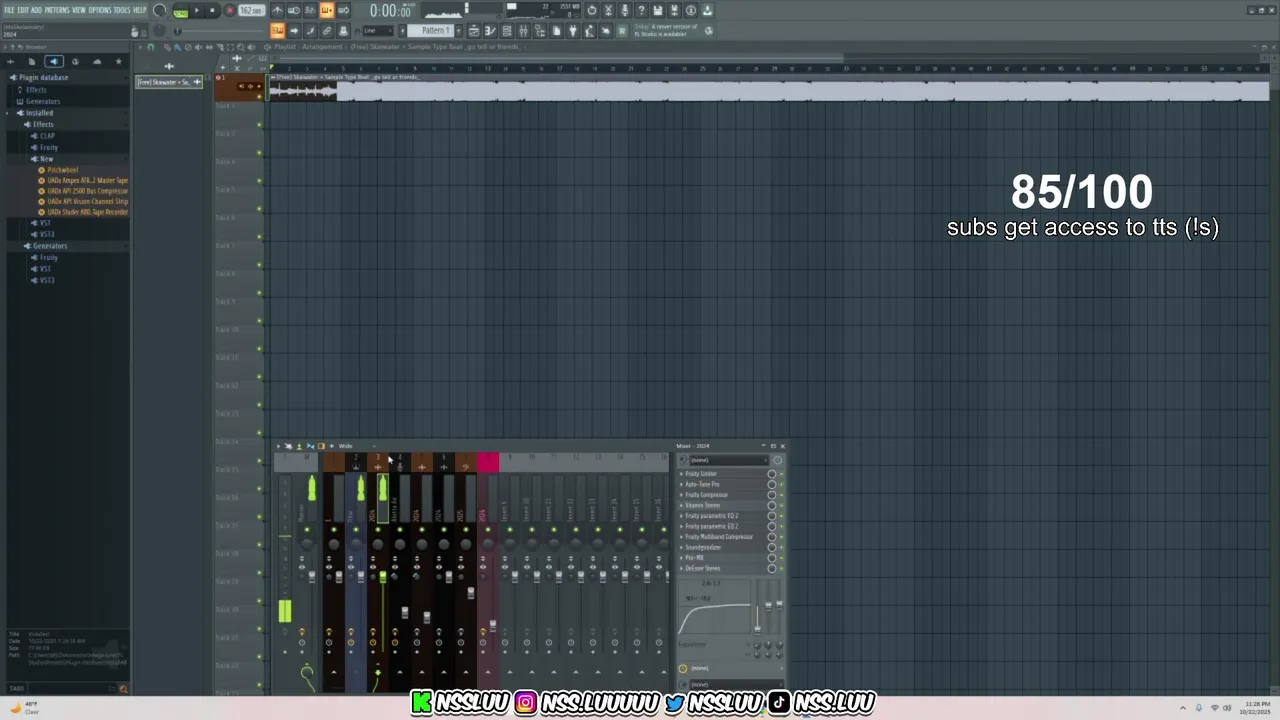
Task: Open the Mixer view icon
Action: coord(523,31)
